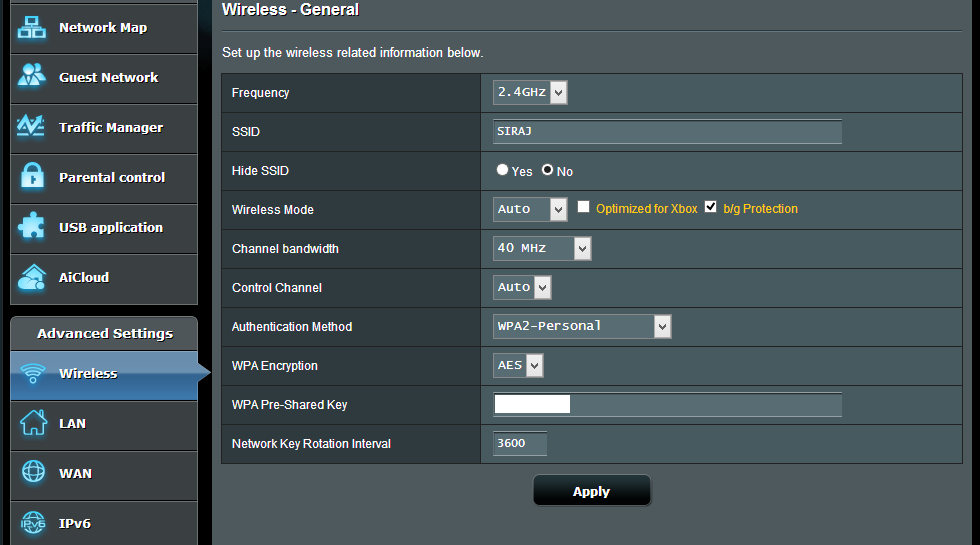
Task: Choose No for Hide SSID
Action: [x=548, y=169]
